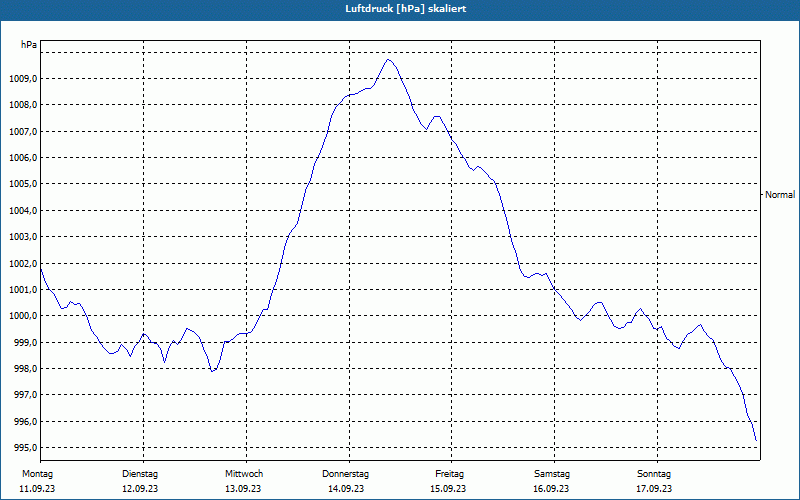Select the Freitag day label
Screen dimensions: 800x500
(449, 474)
